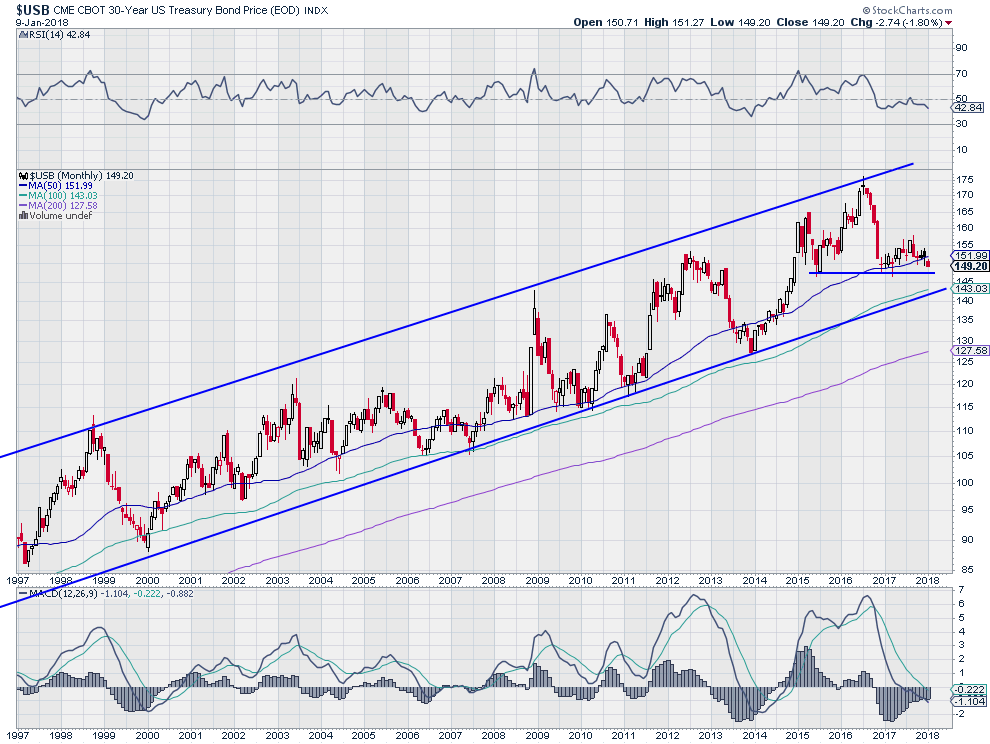Click the date '9-Jan-2018'

42,22
